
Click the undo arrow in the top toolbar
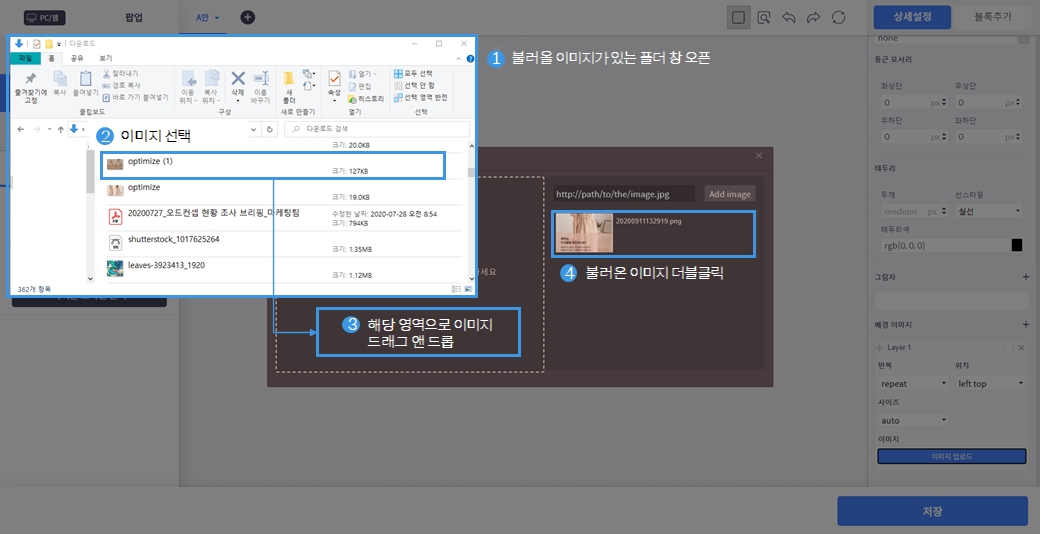(789, 18)
